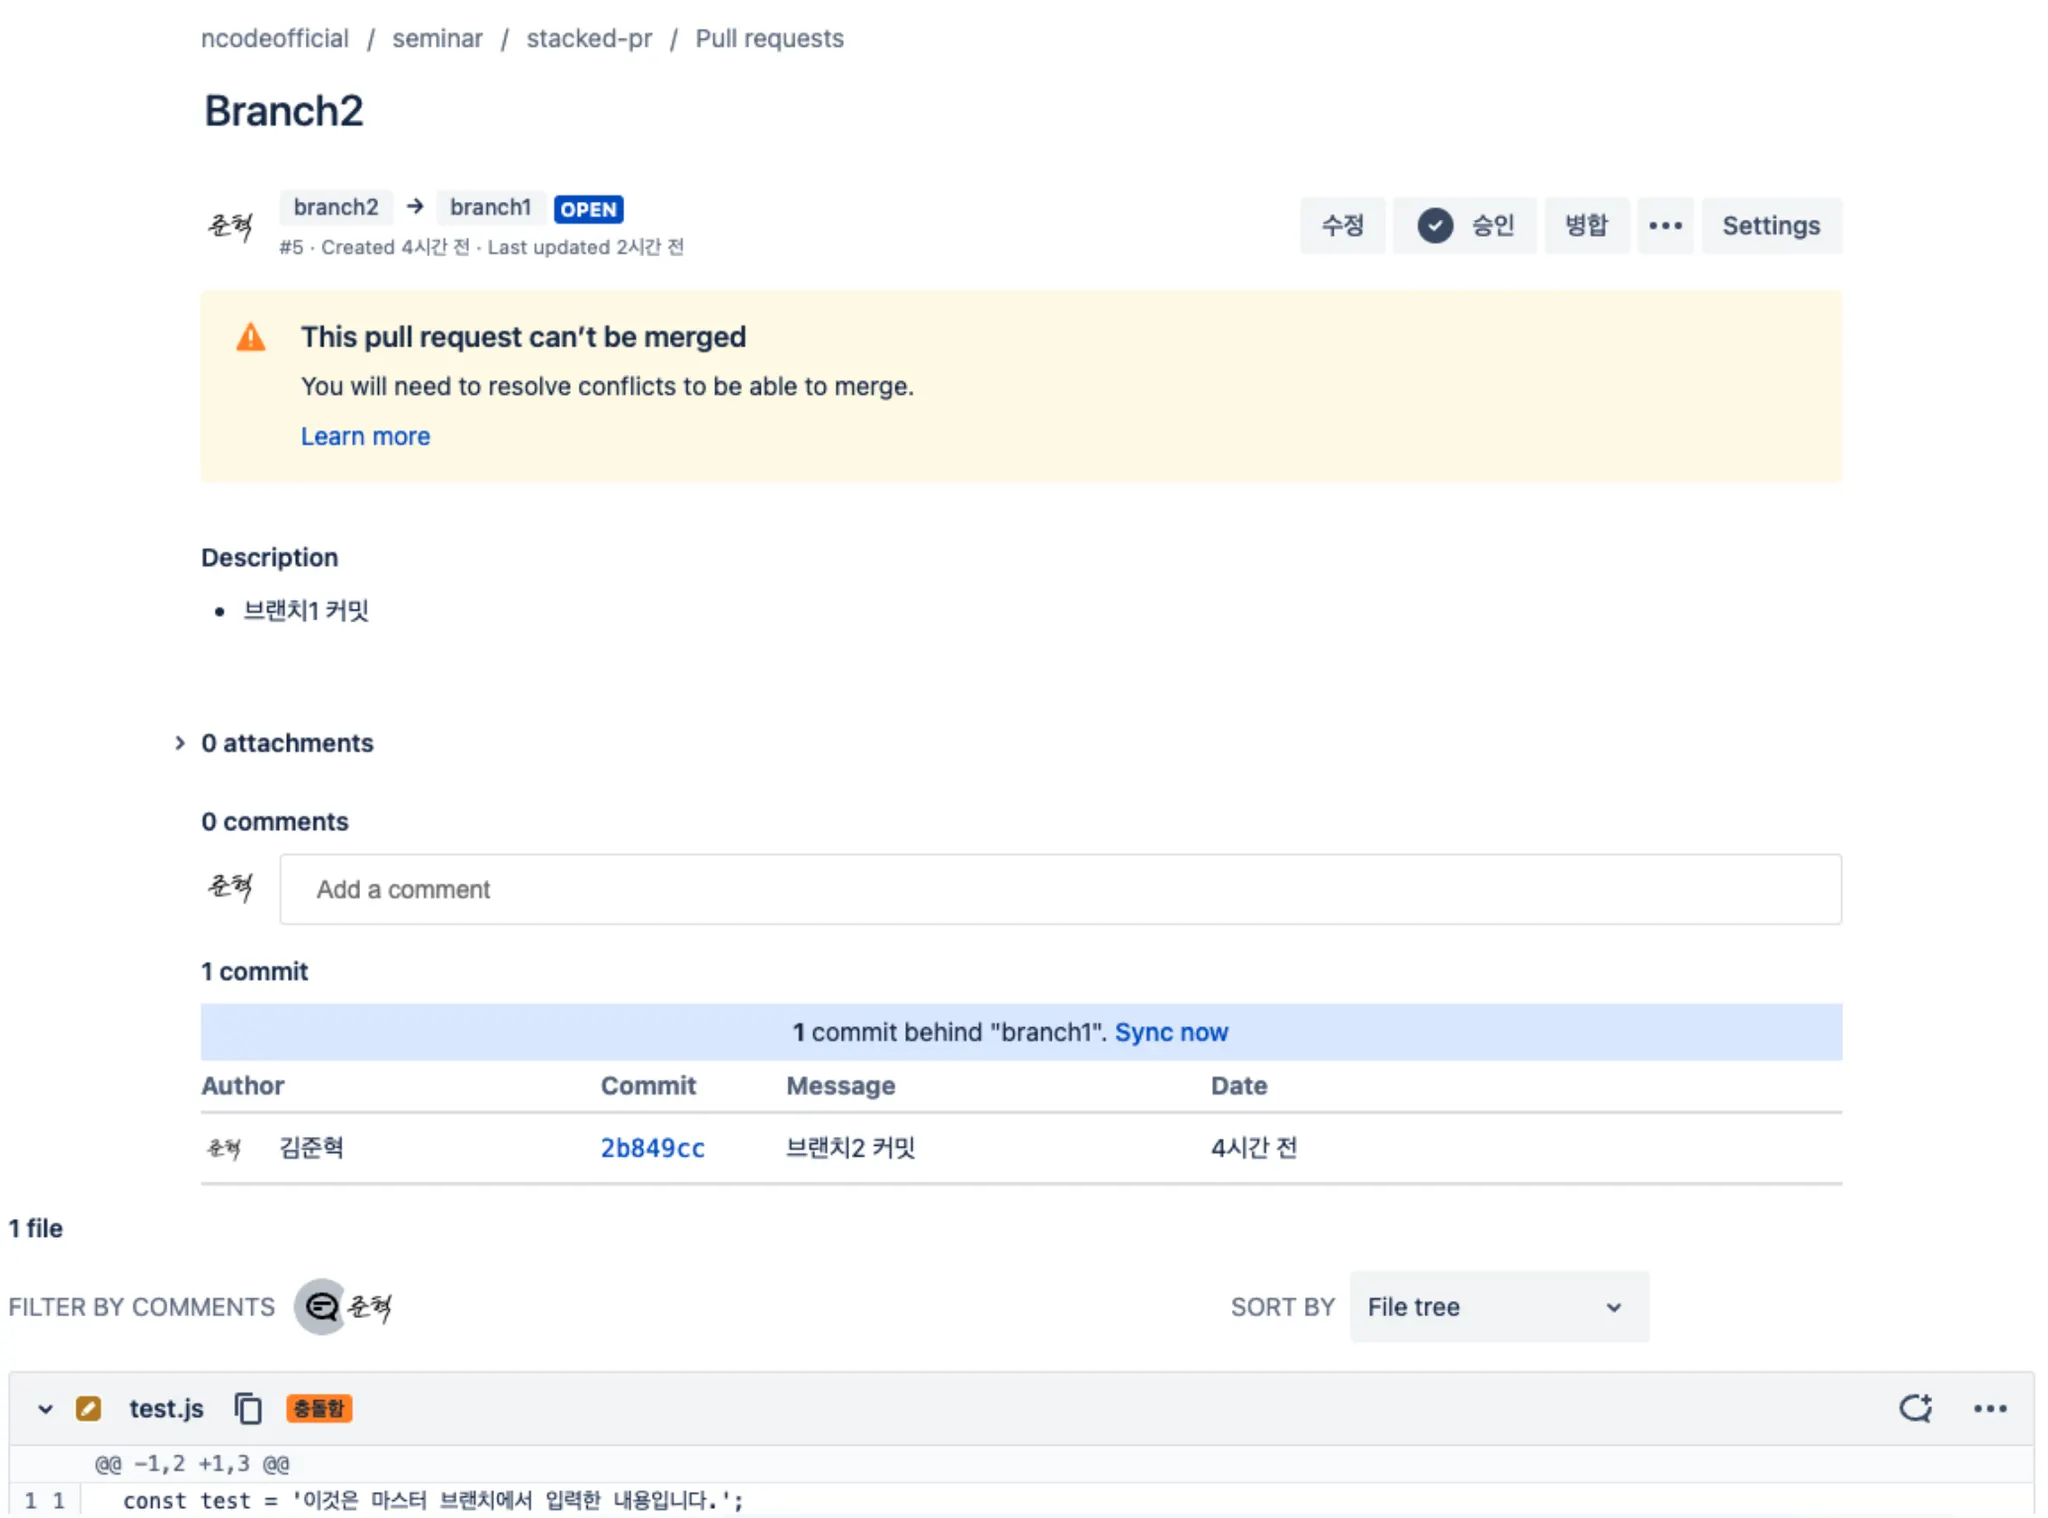The width and height of the screenshot is (2048, 1518).
Task: Click Sync now in the commit banner
Action: click(1171, 1032)
